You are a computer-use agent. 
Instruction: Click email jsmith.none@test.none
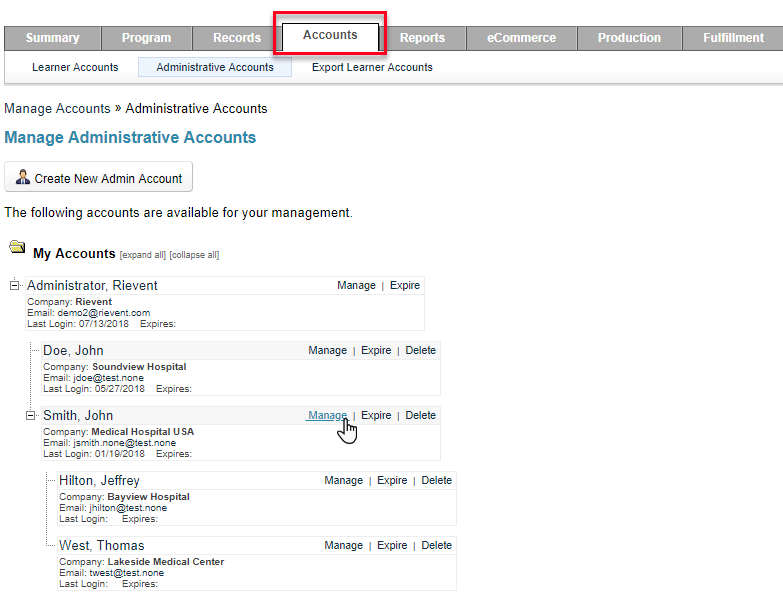coord(124,443)
